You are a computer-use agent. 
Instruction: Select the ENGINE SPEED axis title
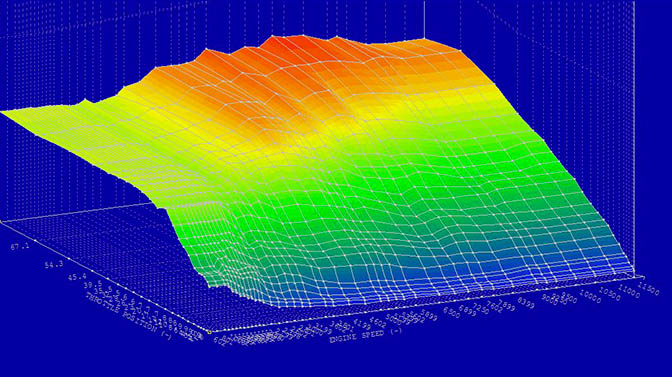click(365, 335)
